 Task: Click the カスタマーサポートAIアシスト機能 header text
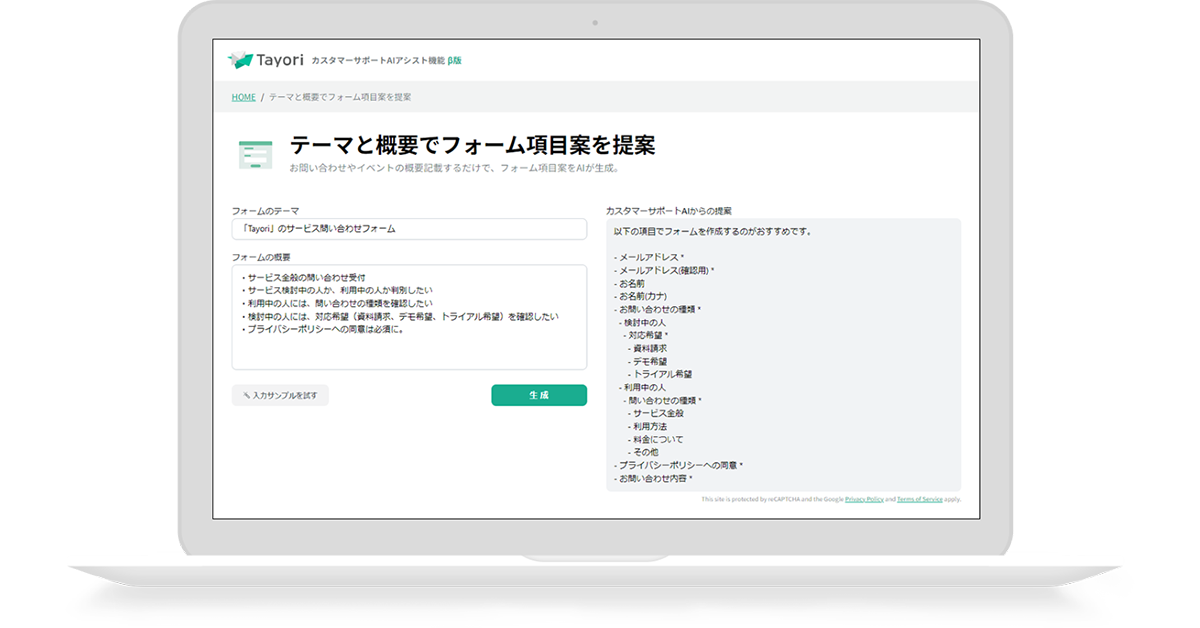pos(378,61)
